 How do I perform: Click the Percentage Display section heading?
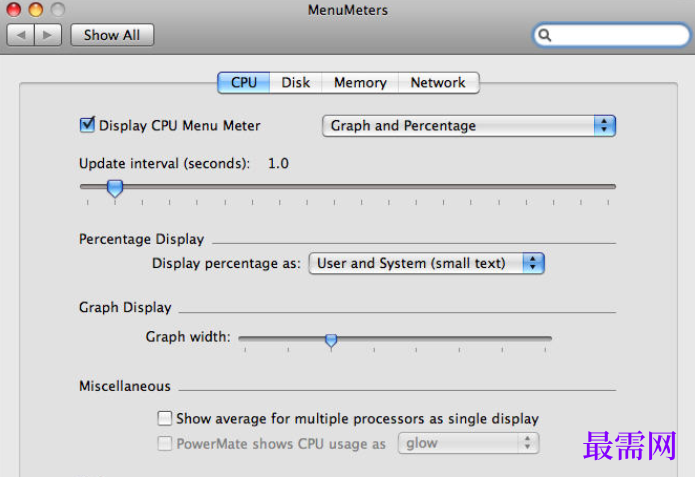[x=141, y=239]
